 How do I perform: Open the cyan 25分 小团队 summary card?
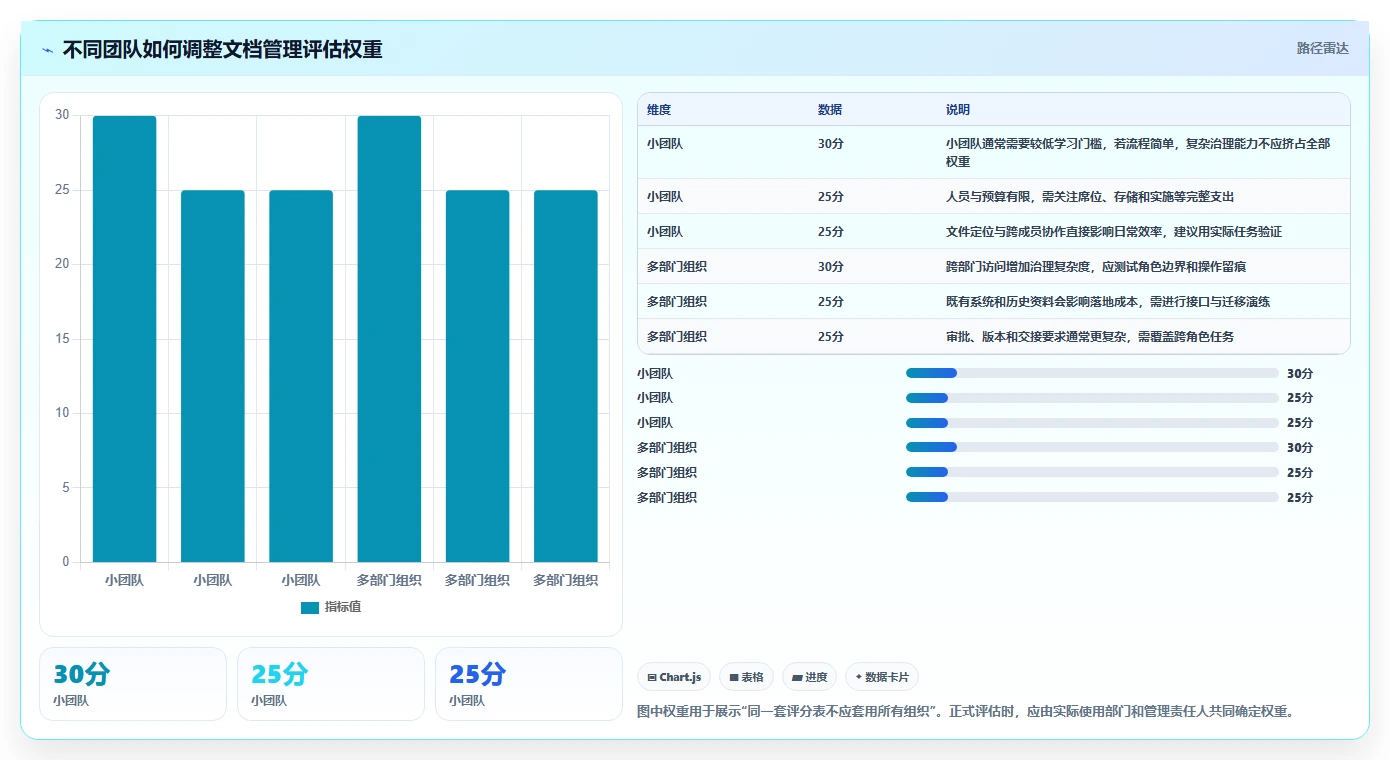coord(331,684)
